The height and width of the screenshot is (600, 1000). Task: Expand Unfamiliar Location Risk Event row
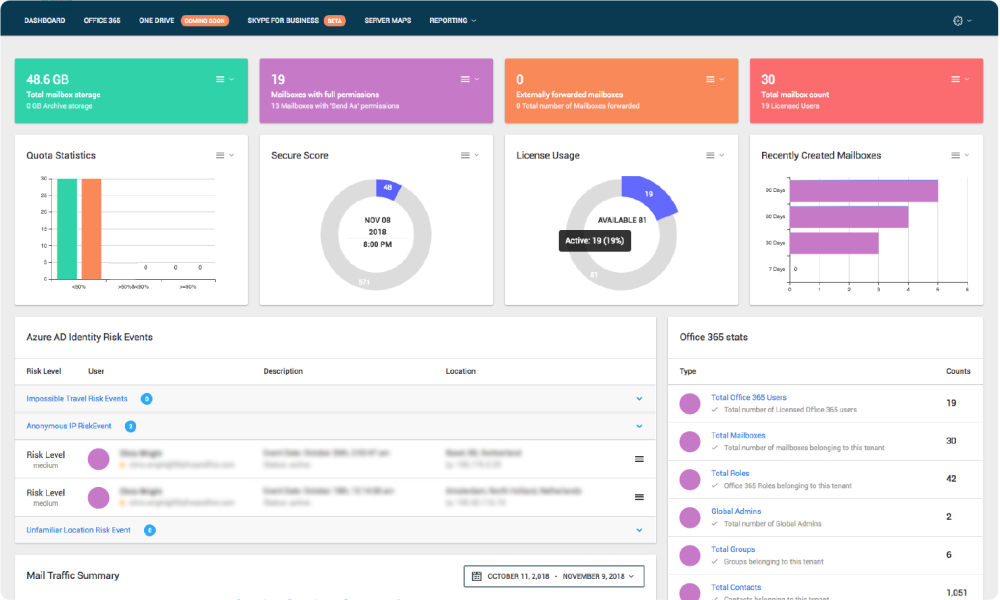pos(639,530)
